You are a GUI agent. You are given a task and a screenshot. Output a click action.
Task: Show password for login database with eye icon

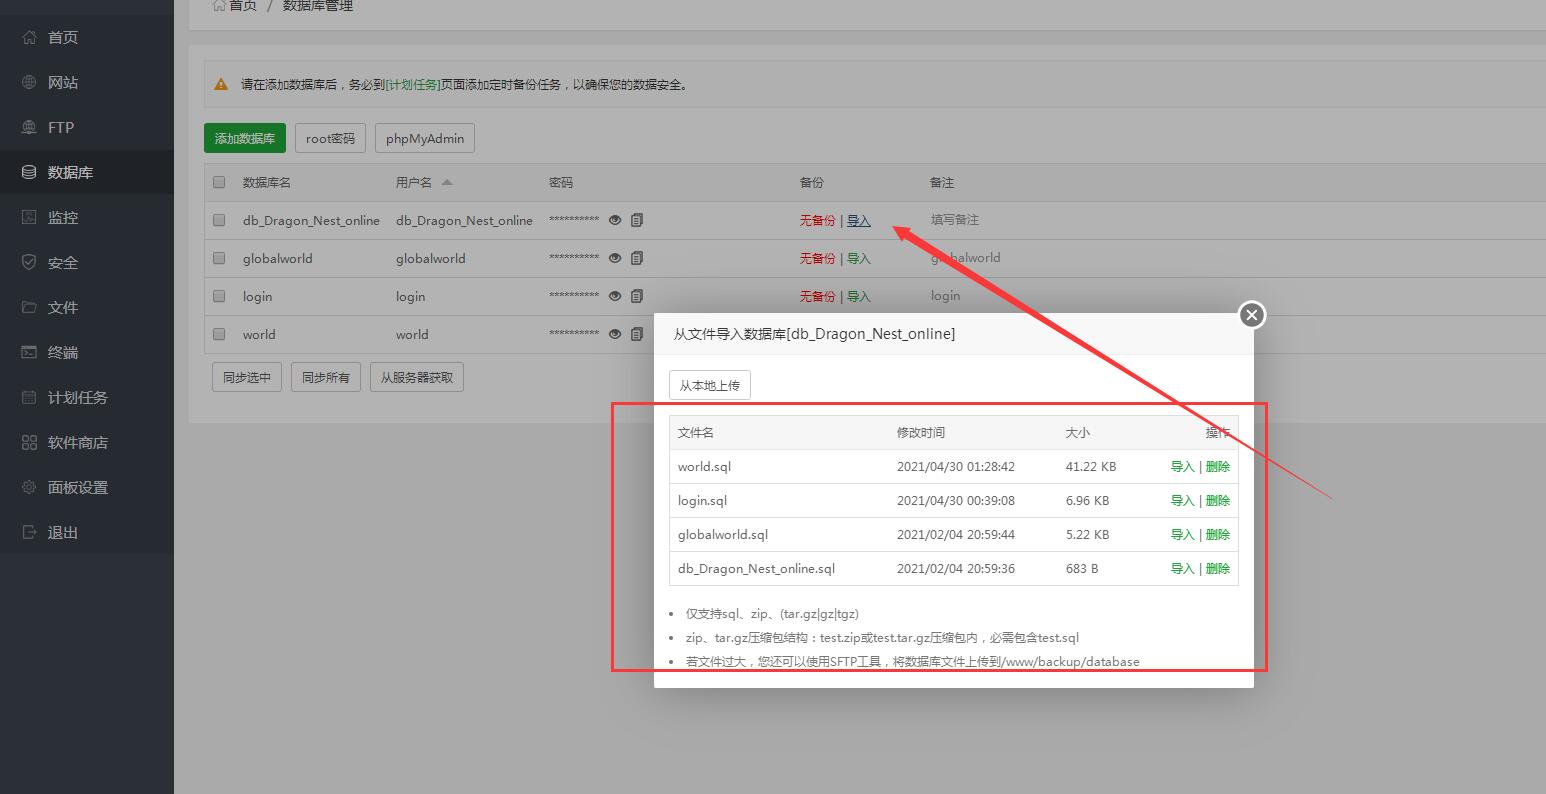pyautogui.click(x=615, y=296)
